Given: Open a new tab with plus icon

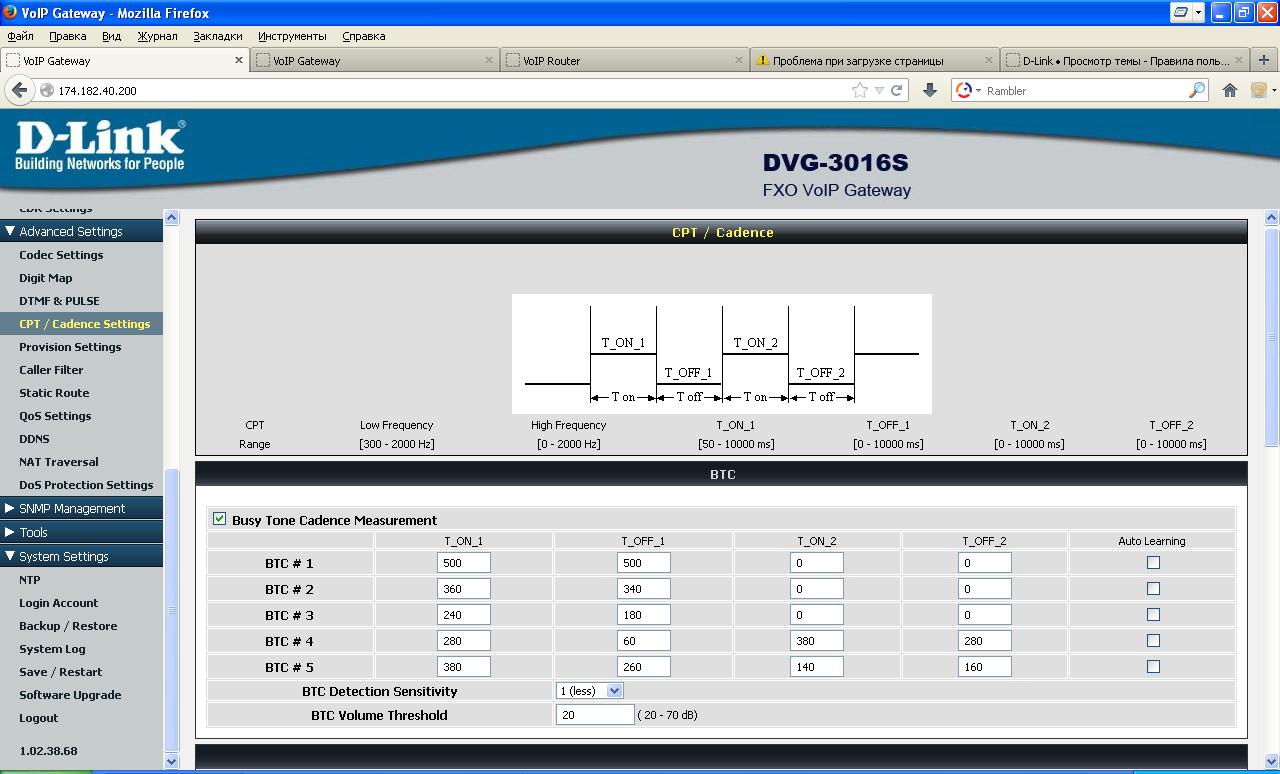Looking at the screenshot, I should (1263, 60).
